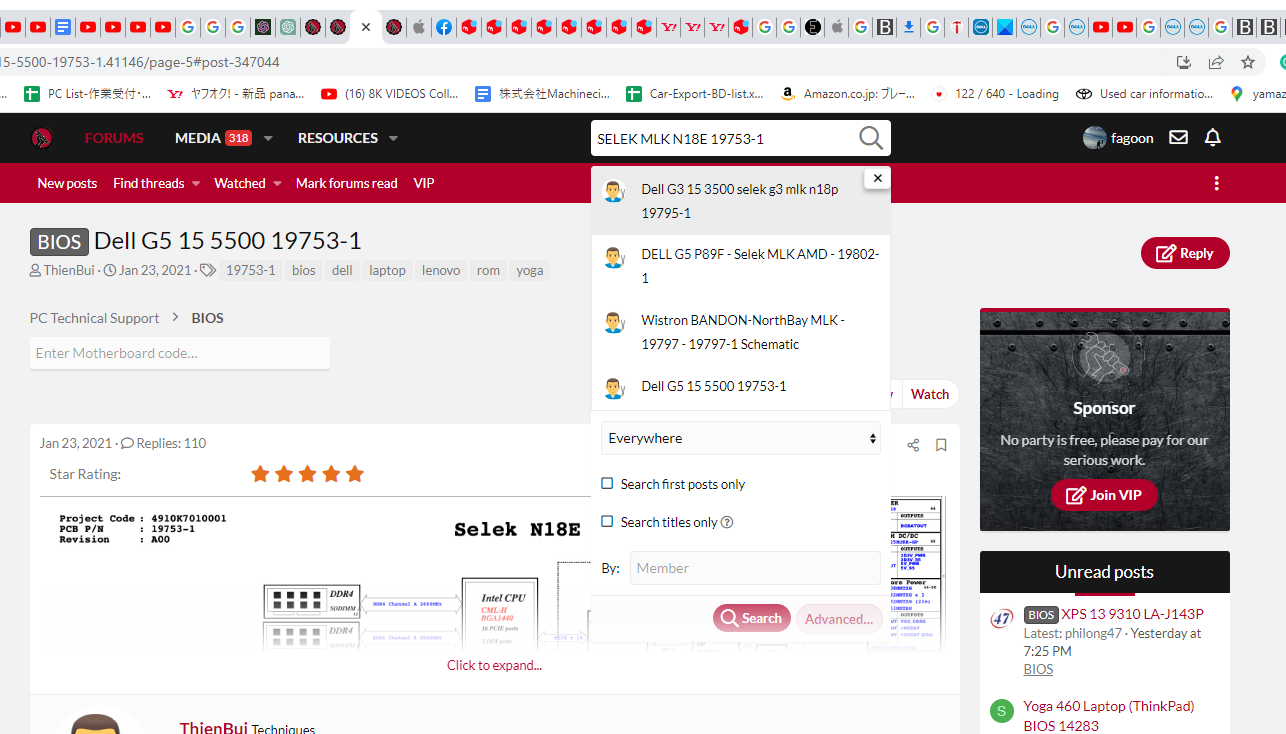Image resolution: width=1286 pixels, height=734 pixels.
Task: Open the FORUMS menu item
Action: pos(113,137)
